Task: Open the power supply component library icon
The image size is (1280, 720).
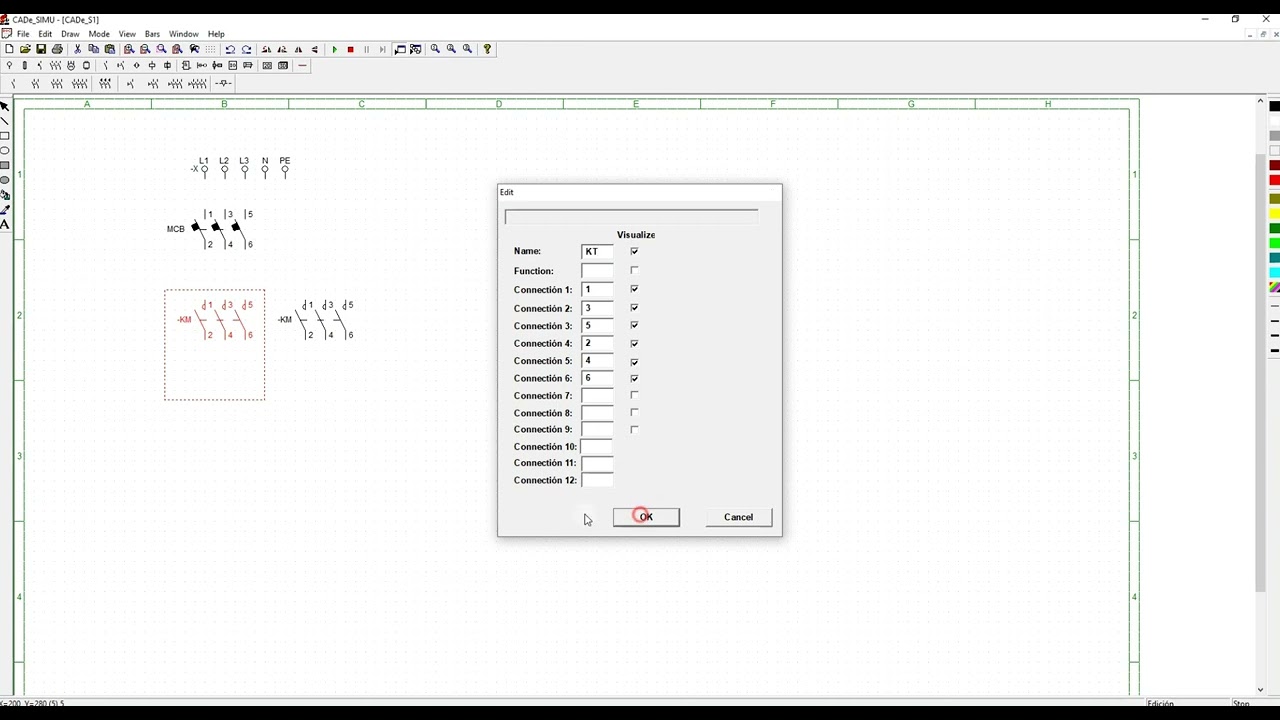Action: 9,66
